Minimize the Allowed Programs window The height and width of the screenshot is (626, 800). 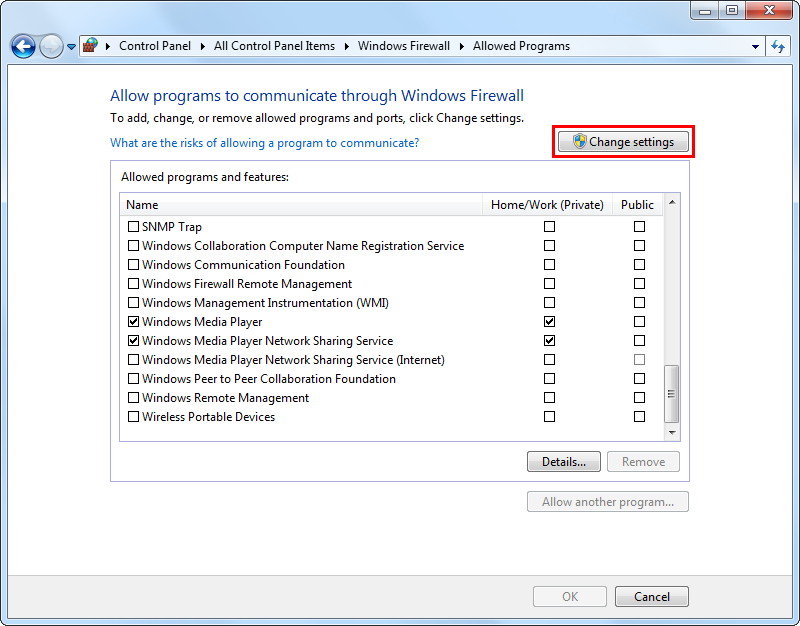tap(705, 10)
